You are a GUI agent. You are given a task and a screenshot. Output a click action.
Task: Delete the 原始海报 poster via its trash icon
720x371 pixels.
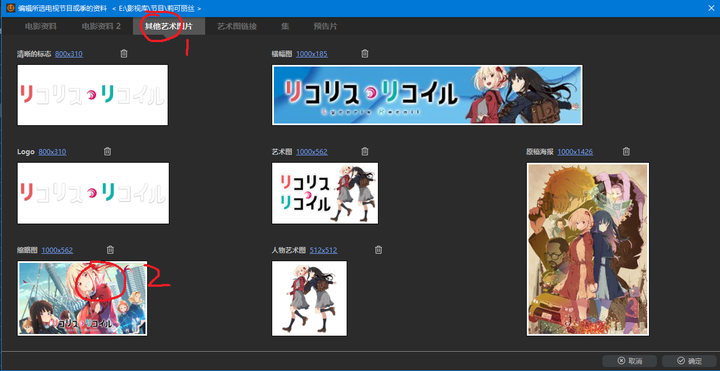[x=626, y=151]
